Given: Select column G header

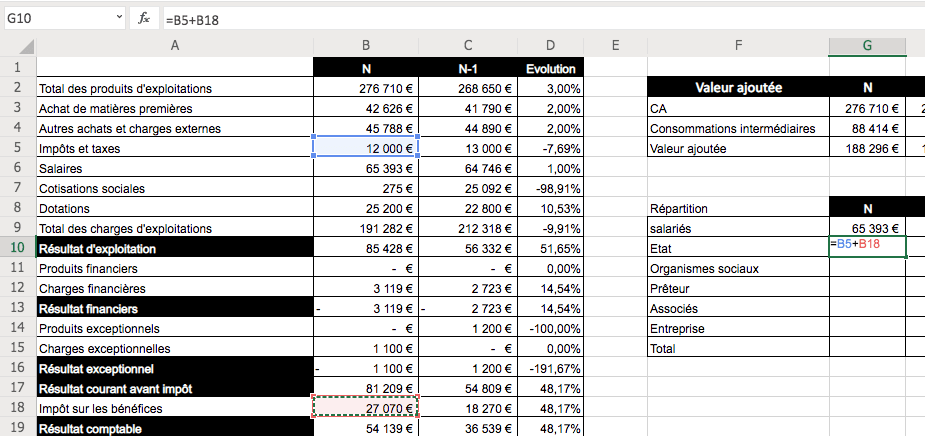Looking at the screenshot, I should pyautogui.click(x=867, y=46).
